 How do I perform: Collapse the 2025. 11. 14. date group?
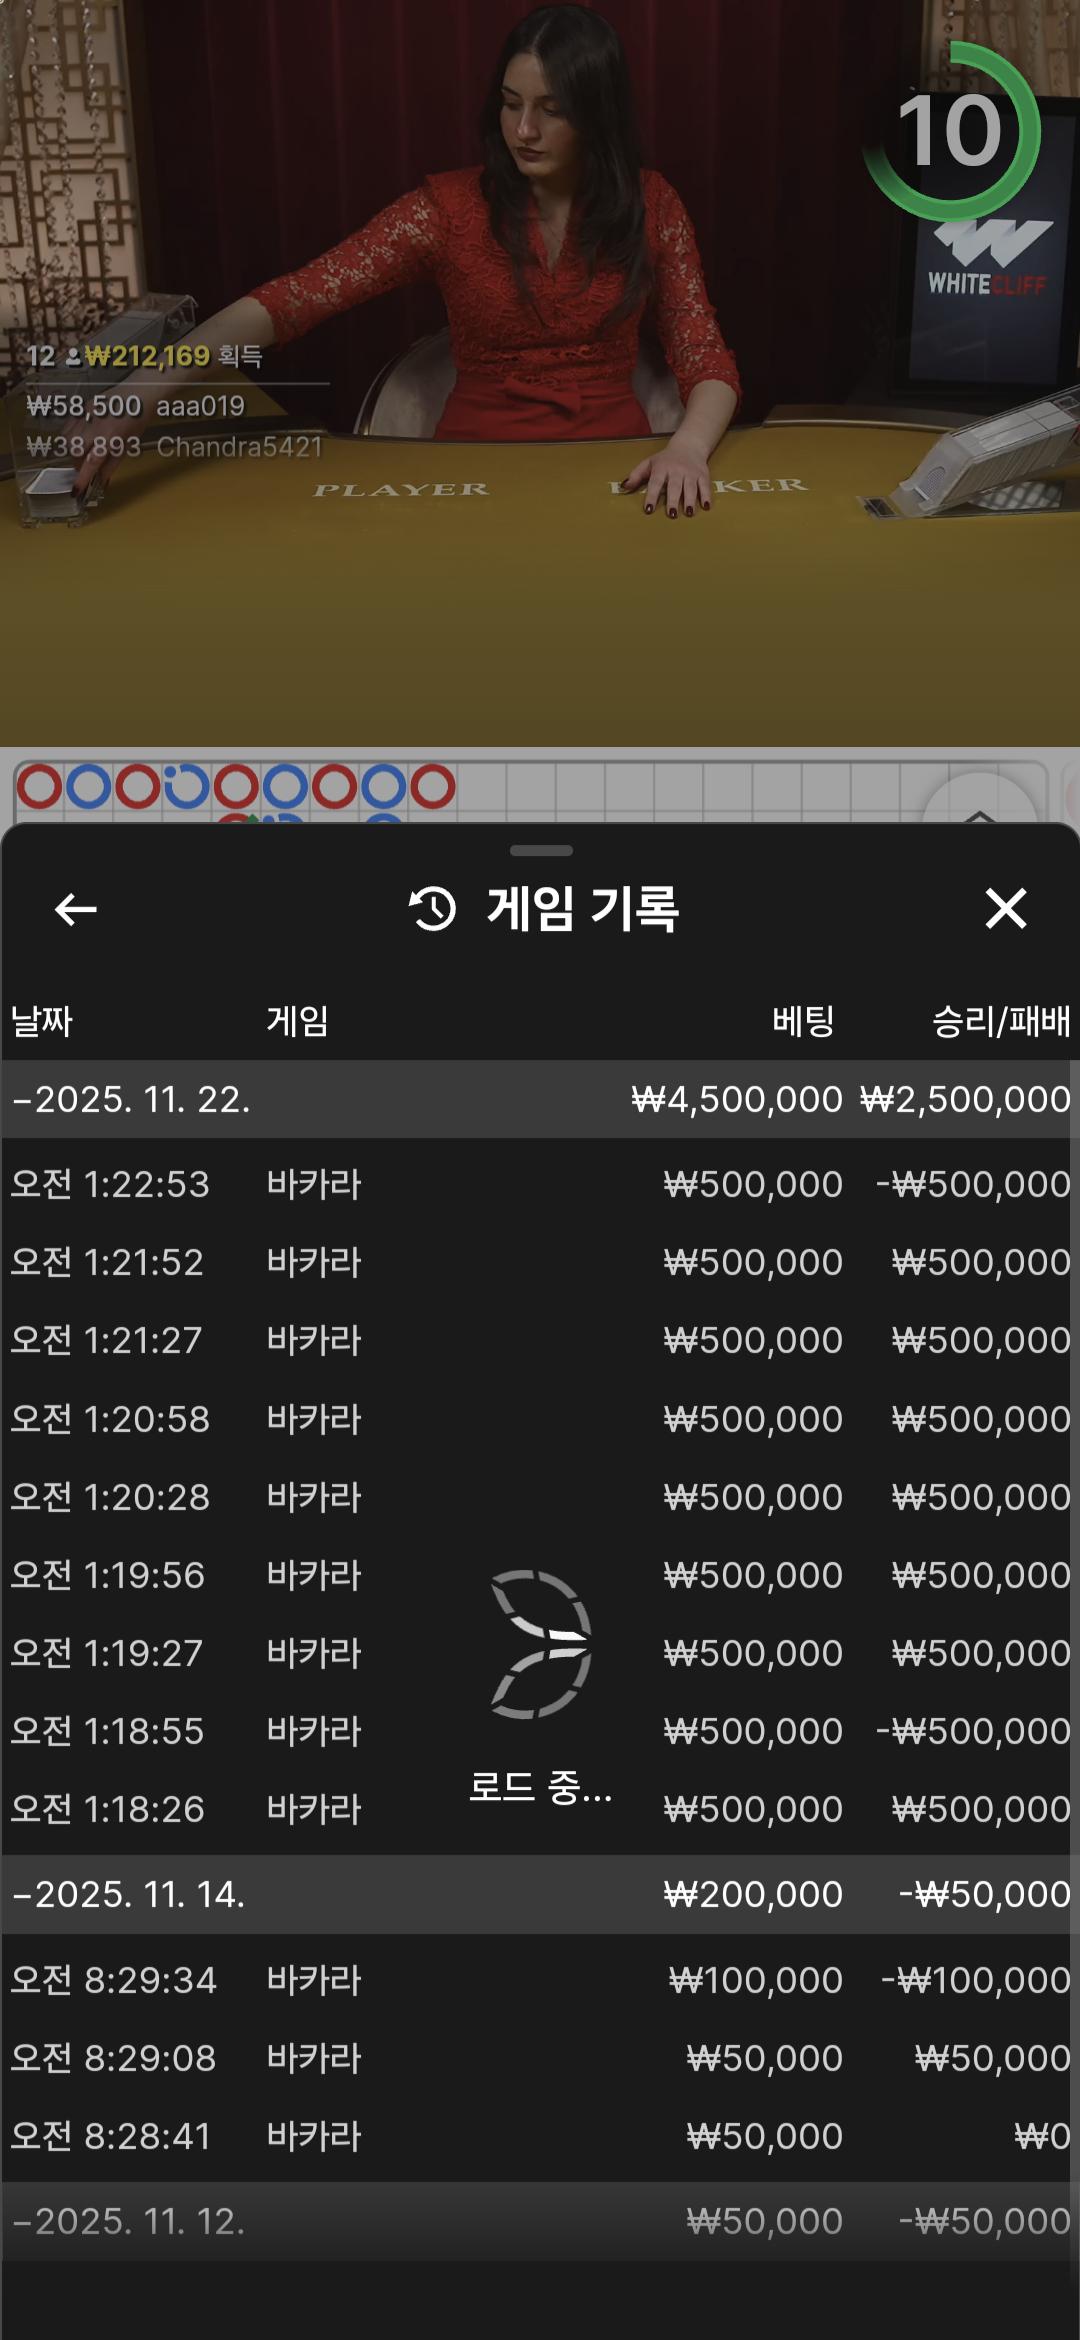[x=128, y=1894]
